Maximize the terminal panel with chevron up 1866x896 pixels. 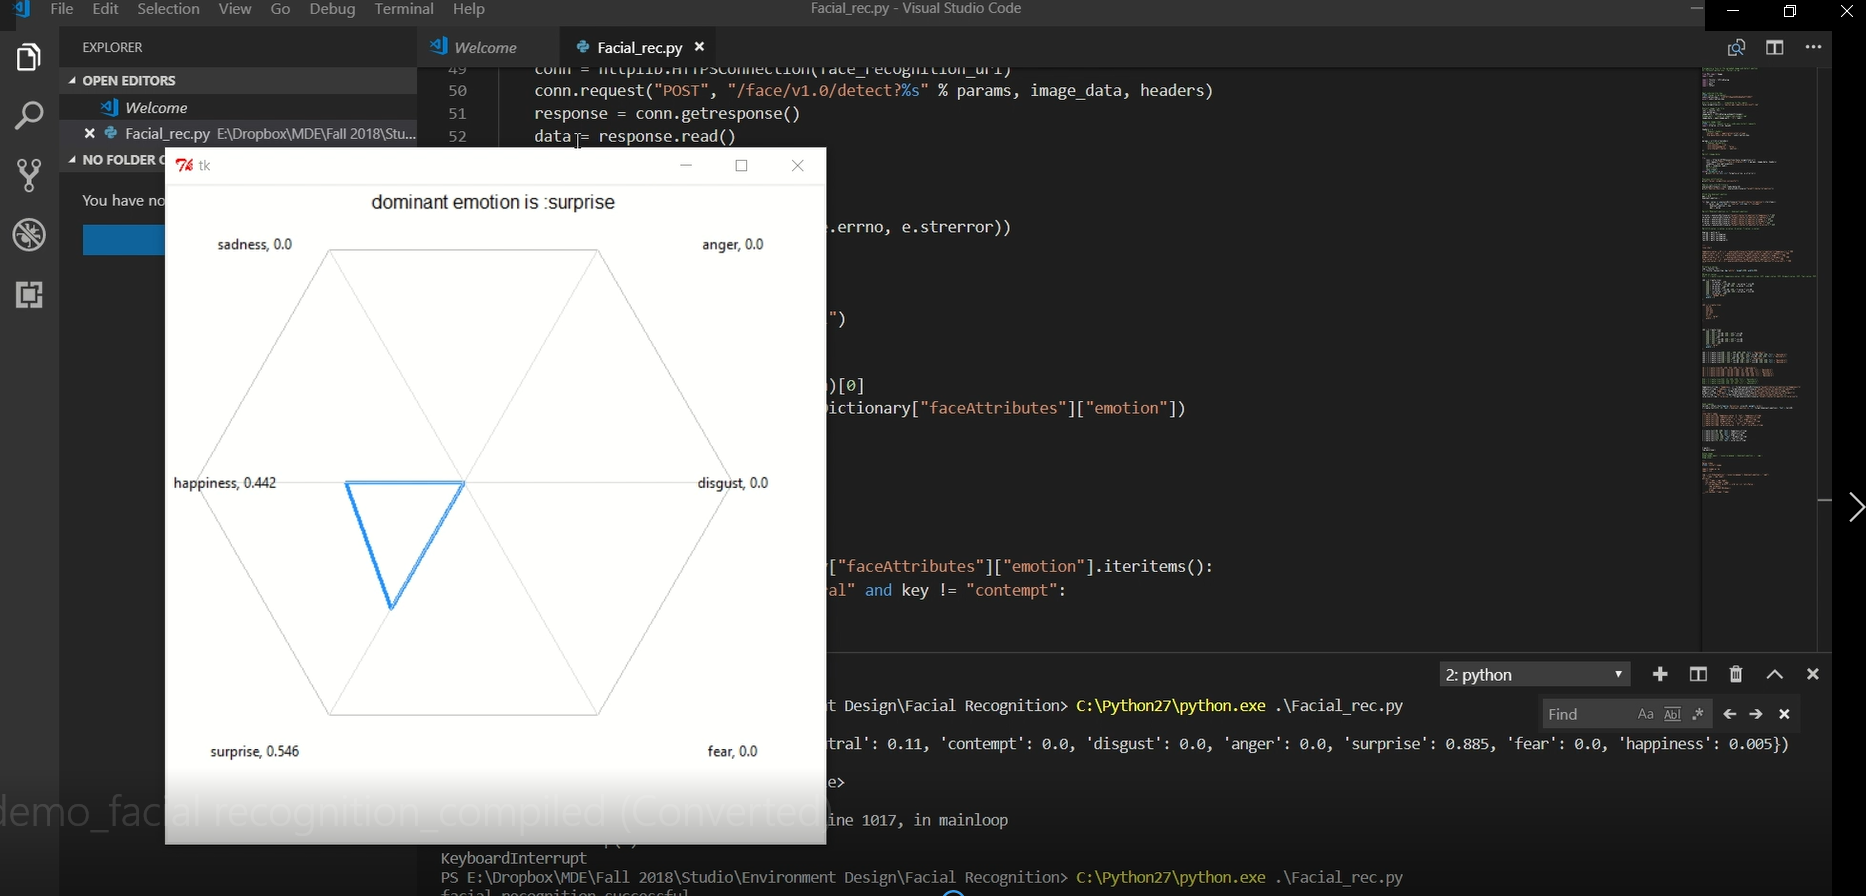click(x=1775, y=674)
